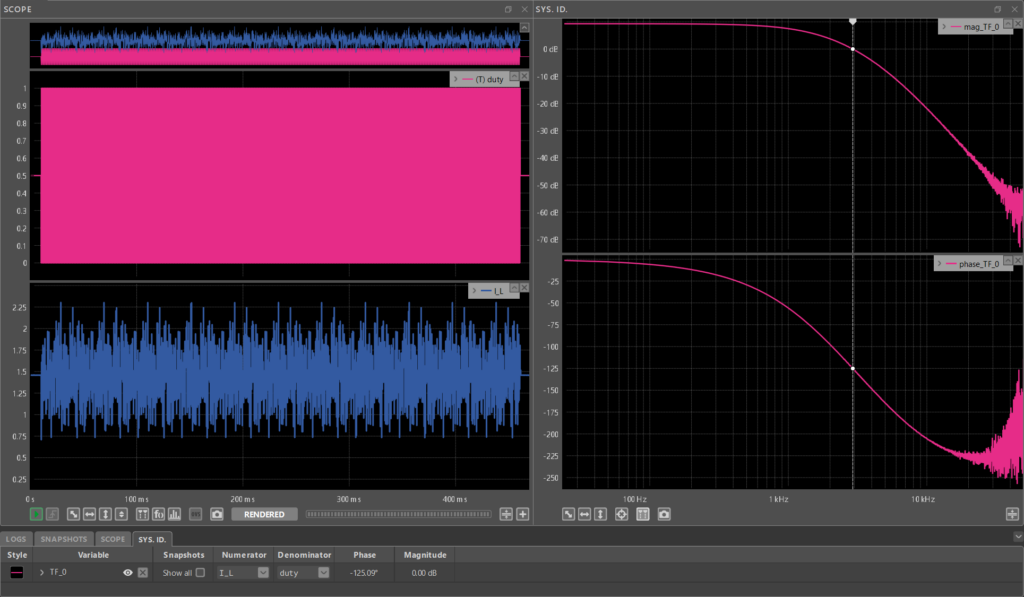The image size is (1024, 597).
Task: Click the Scope fit-all zoom diagonal arrow icon
Action: 74,515
